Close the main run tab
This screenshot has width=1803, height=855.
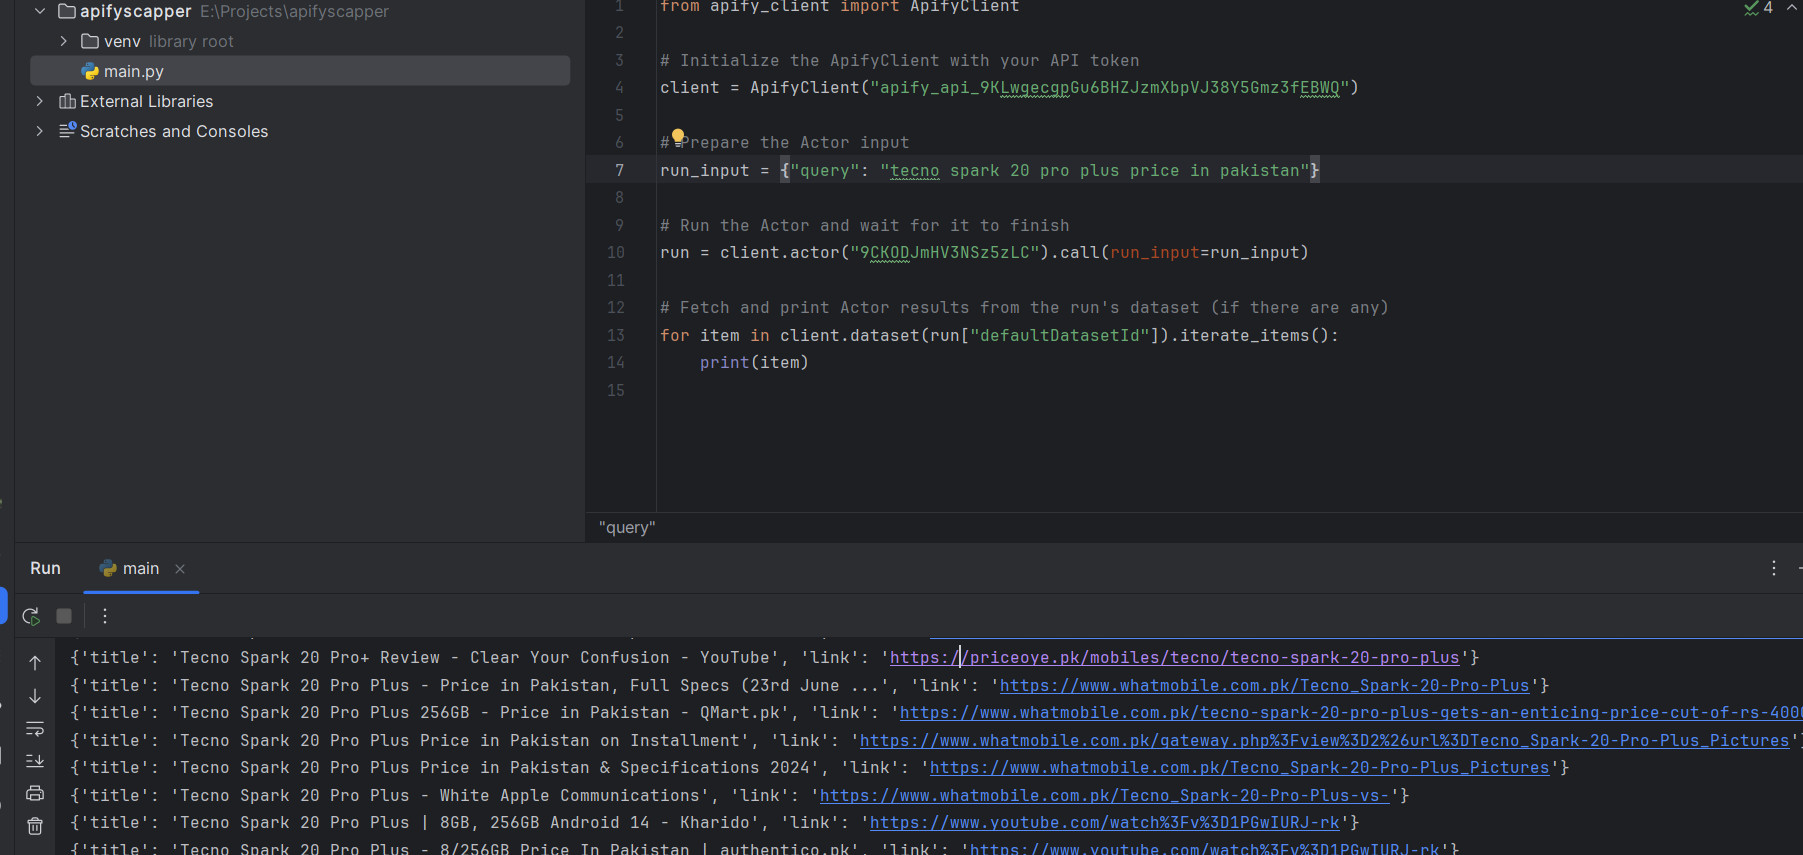[180, 569]
